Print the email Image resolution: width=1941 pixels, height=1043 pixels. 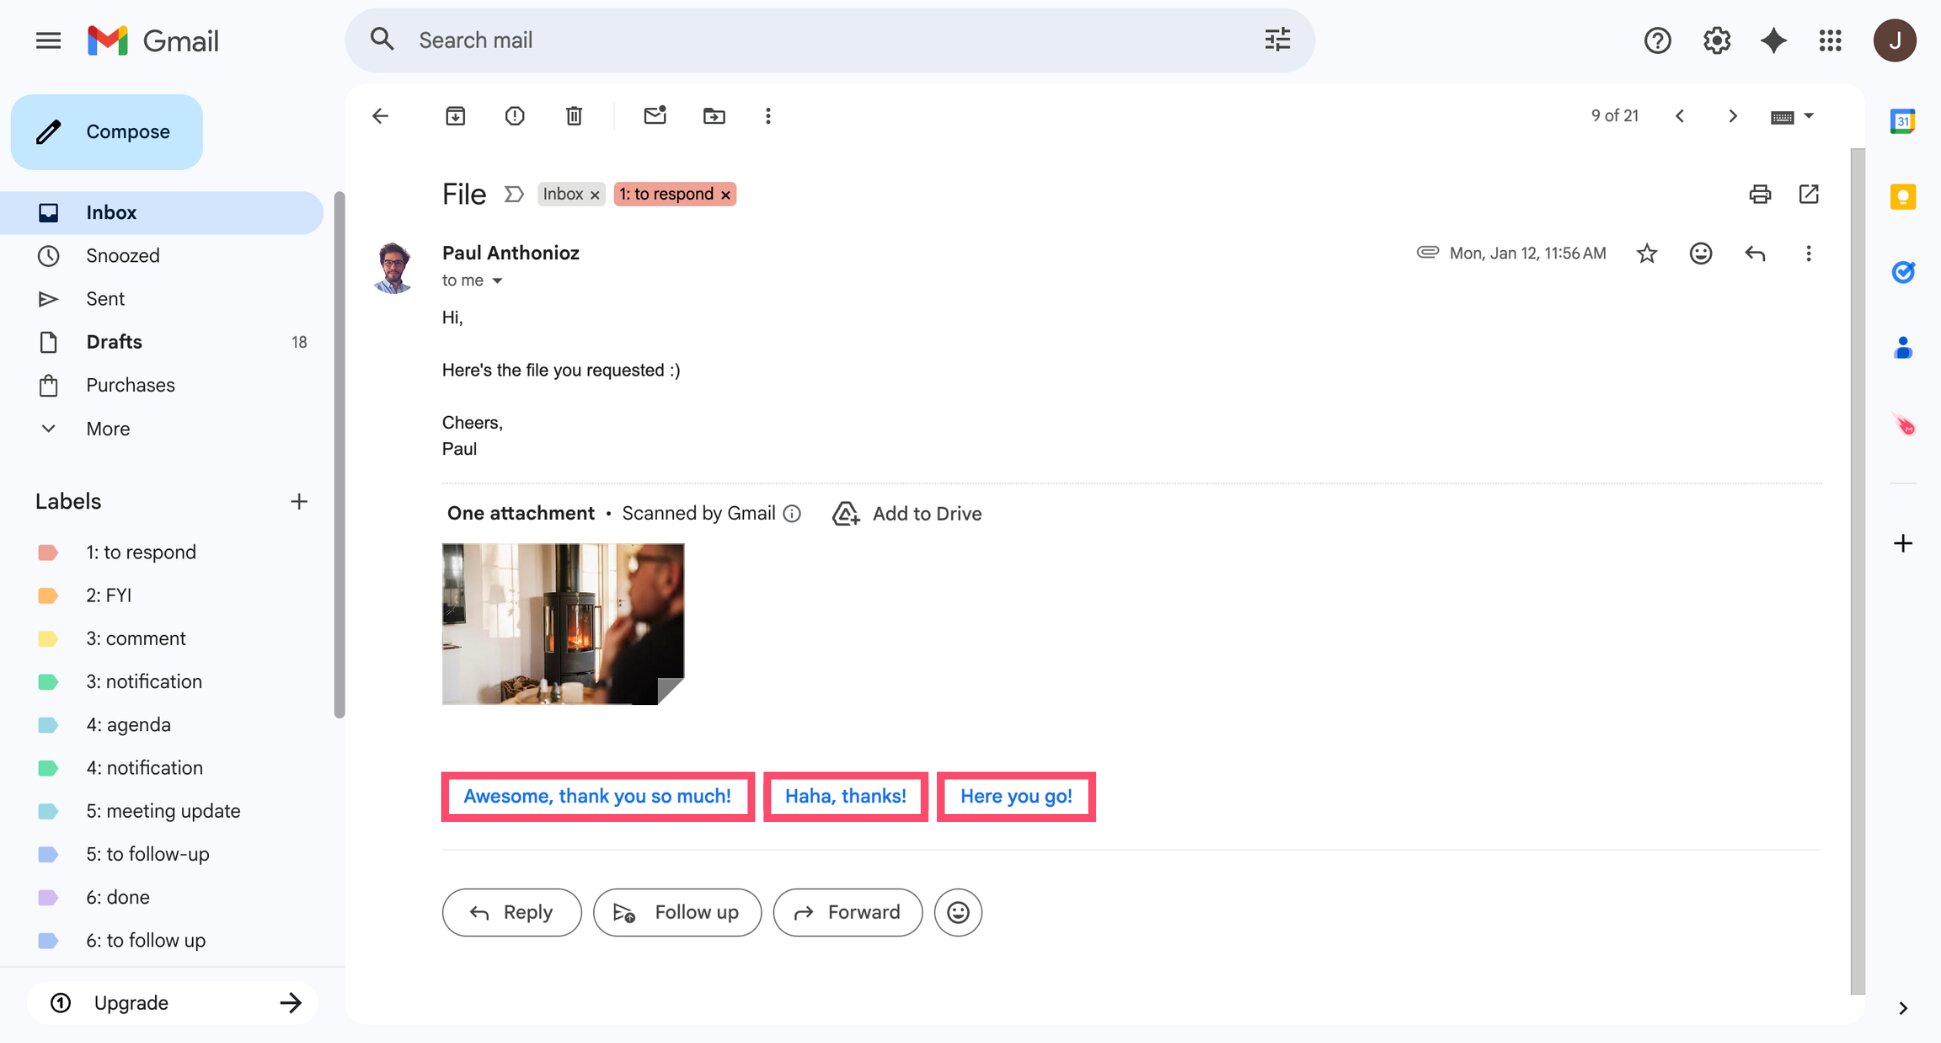pyautogui.click(x=1760, y=194)
